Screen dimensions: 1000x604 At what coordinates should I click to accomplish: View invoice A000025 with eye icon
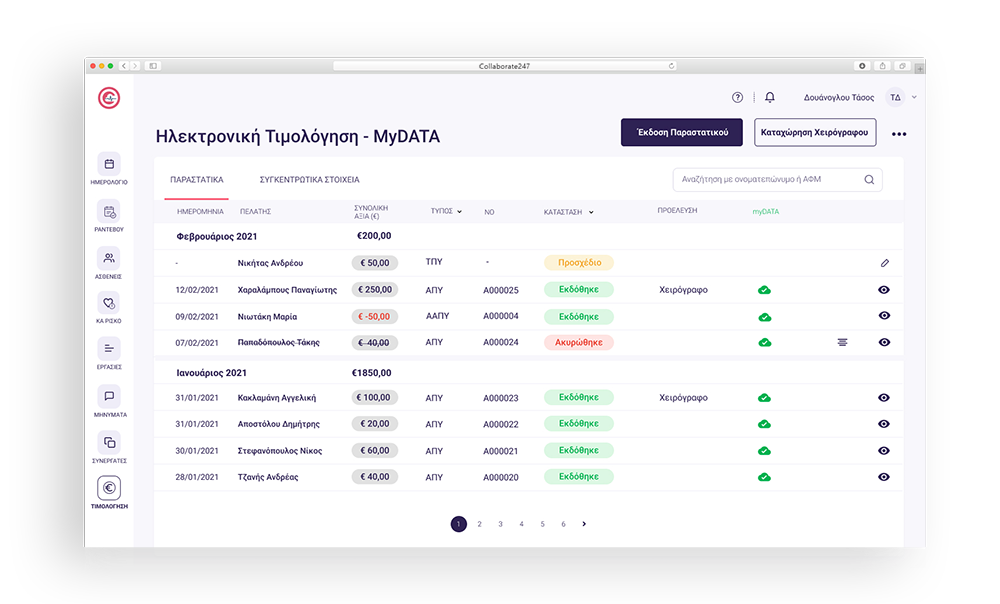[884, 290]
